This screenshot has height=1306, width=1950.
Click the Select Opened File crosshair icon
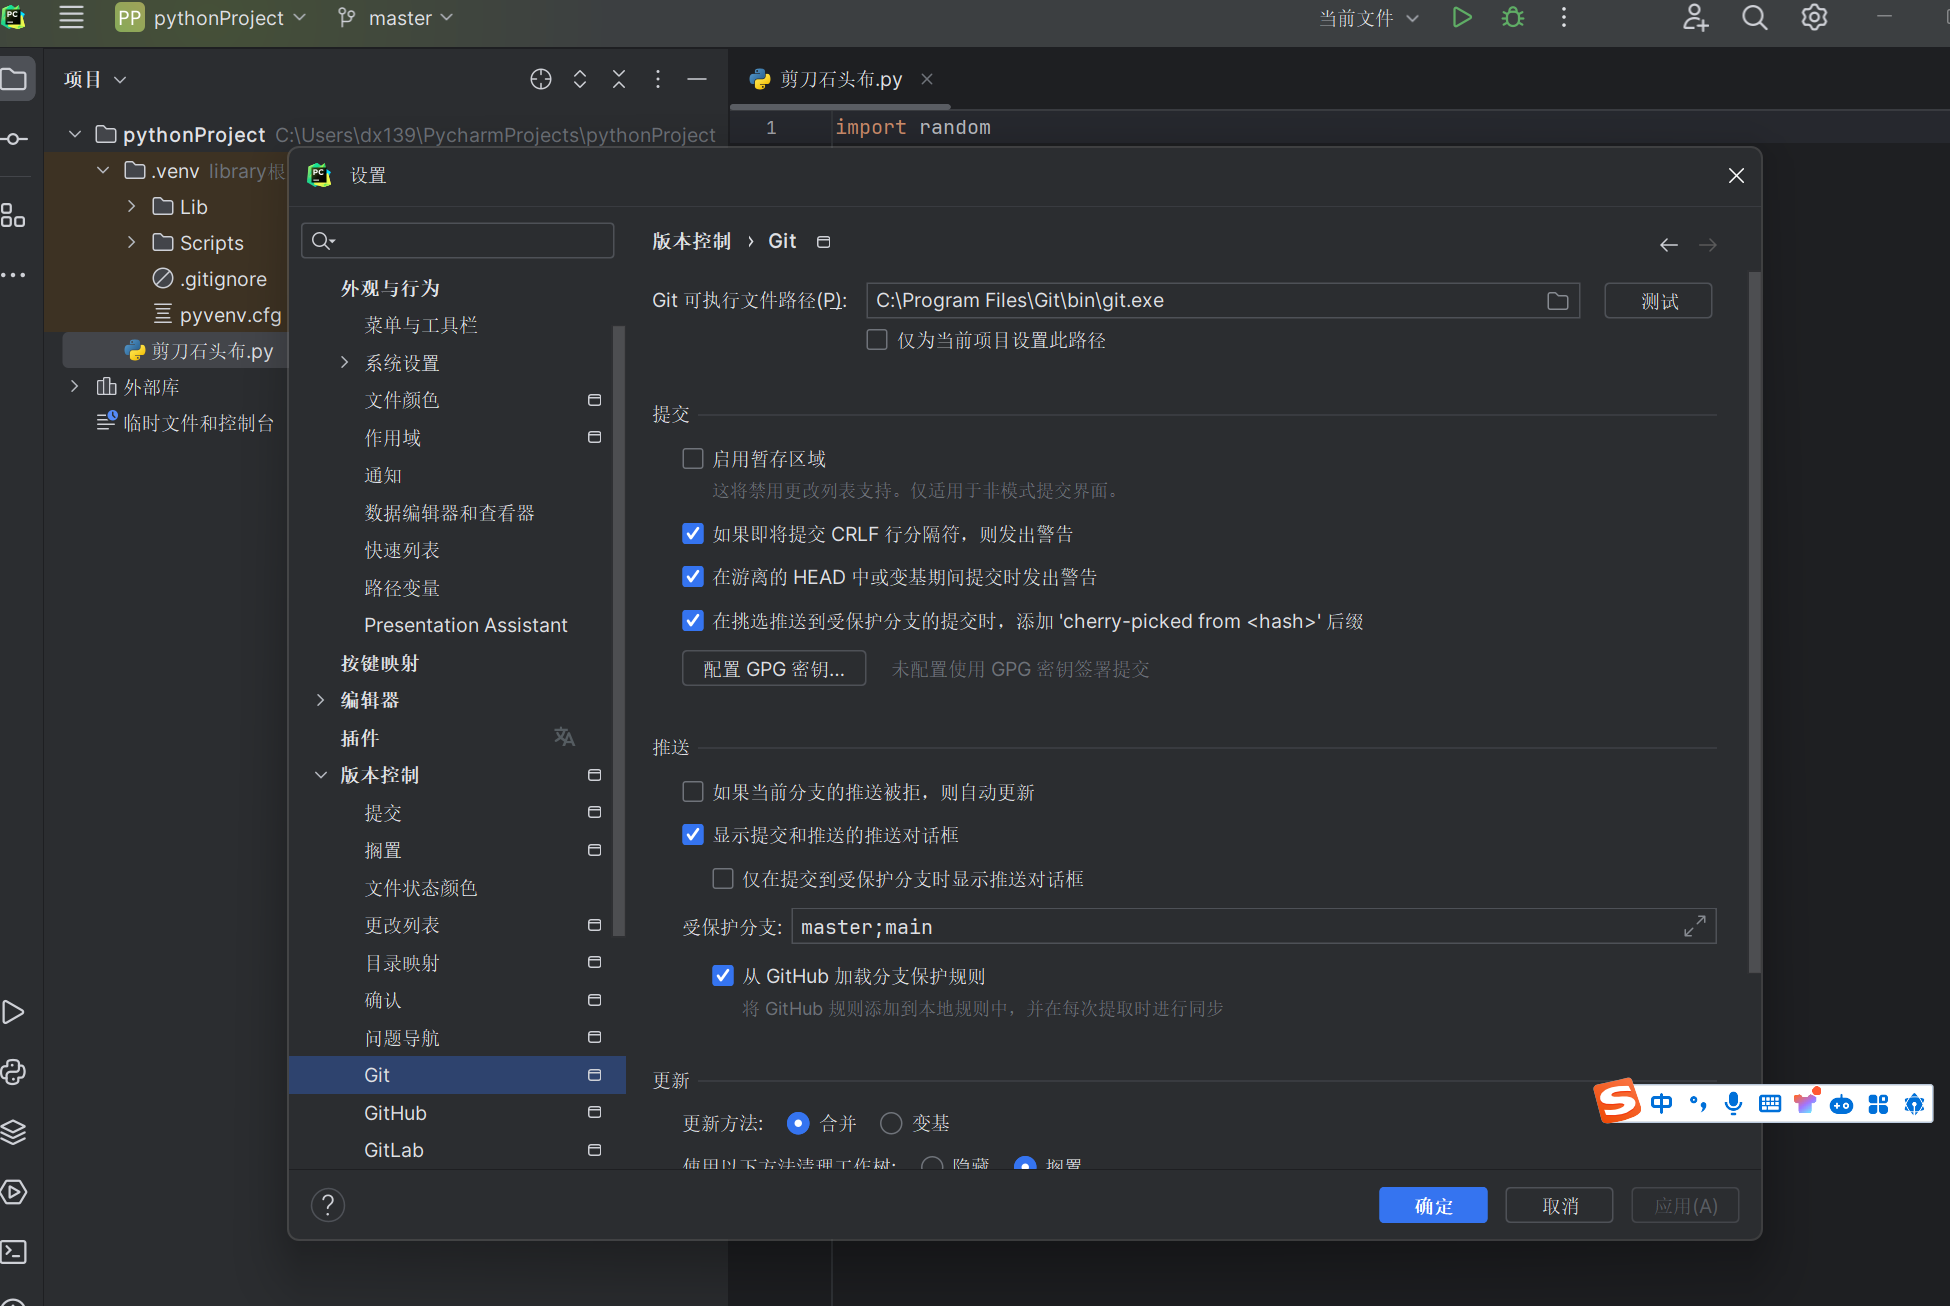click(x=540, y=79)
